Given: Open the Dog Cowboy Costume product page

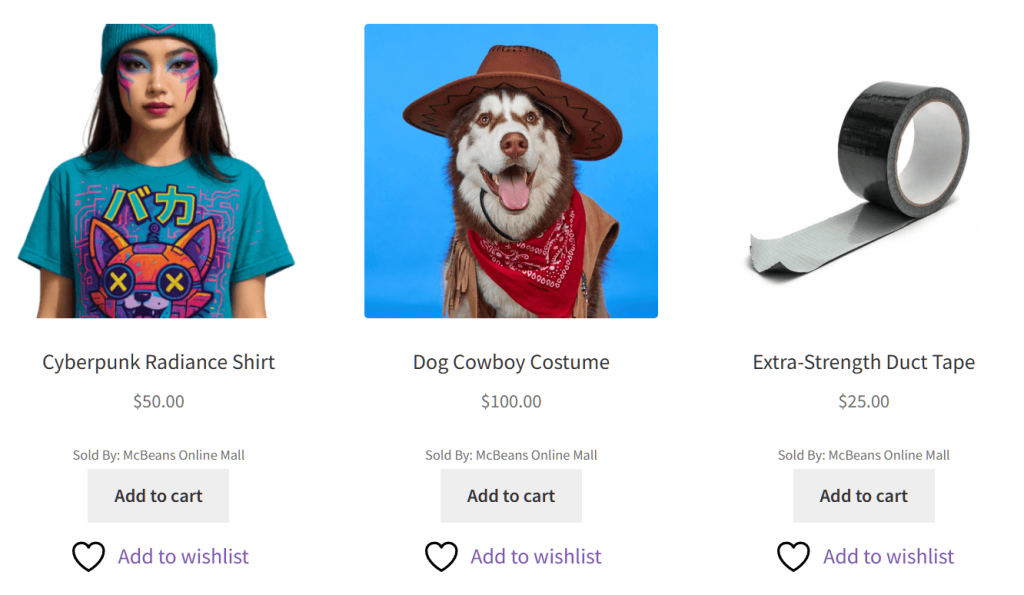Looking at the screenshot, I should pos(511,362).
